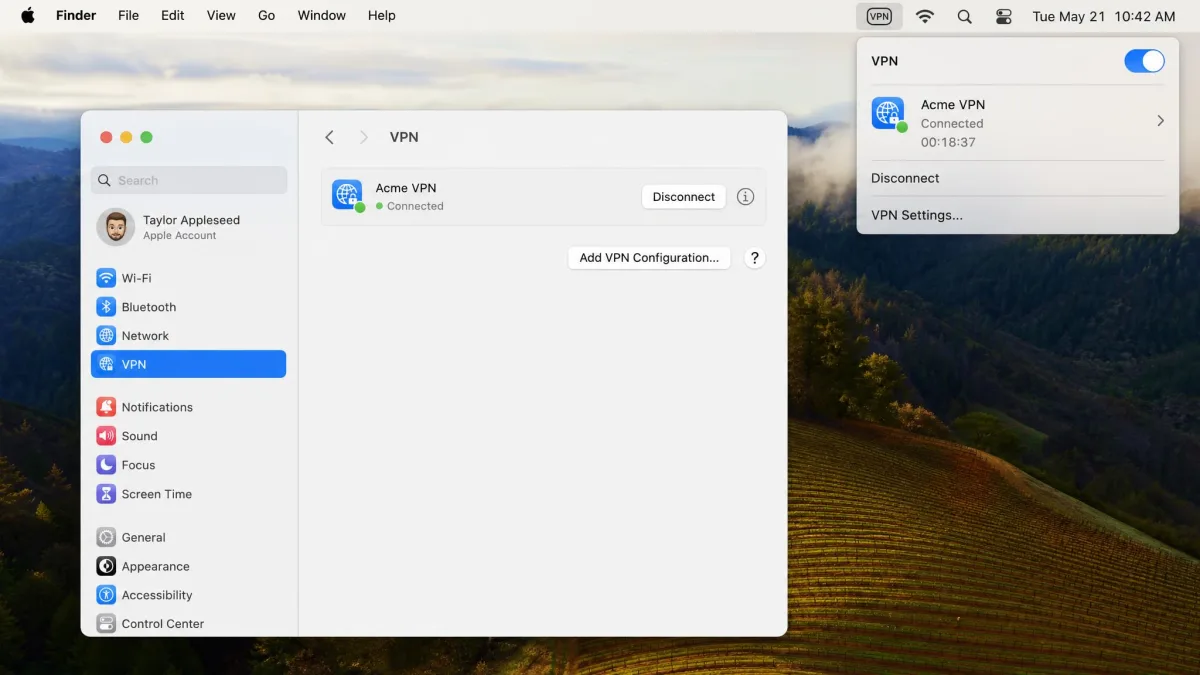1200x675 pixels.
Task: Open Spotlight search magnifier icon
Action: (964, 16)
